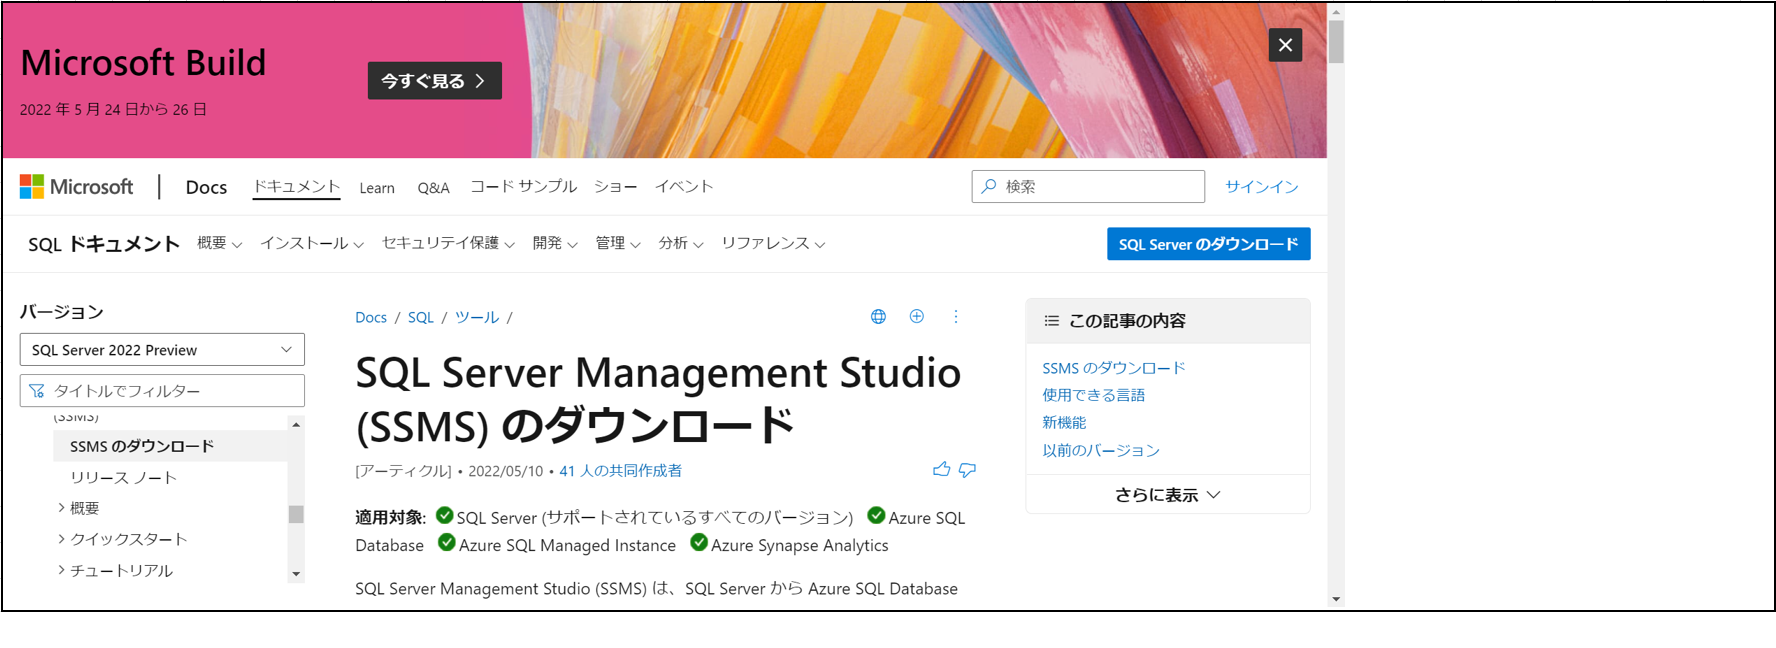Expand the リファレンス dropdown menu
The image size is (1776, 648).
[773, 243]
